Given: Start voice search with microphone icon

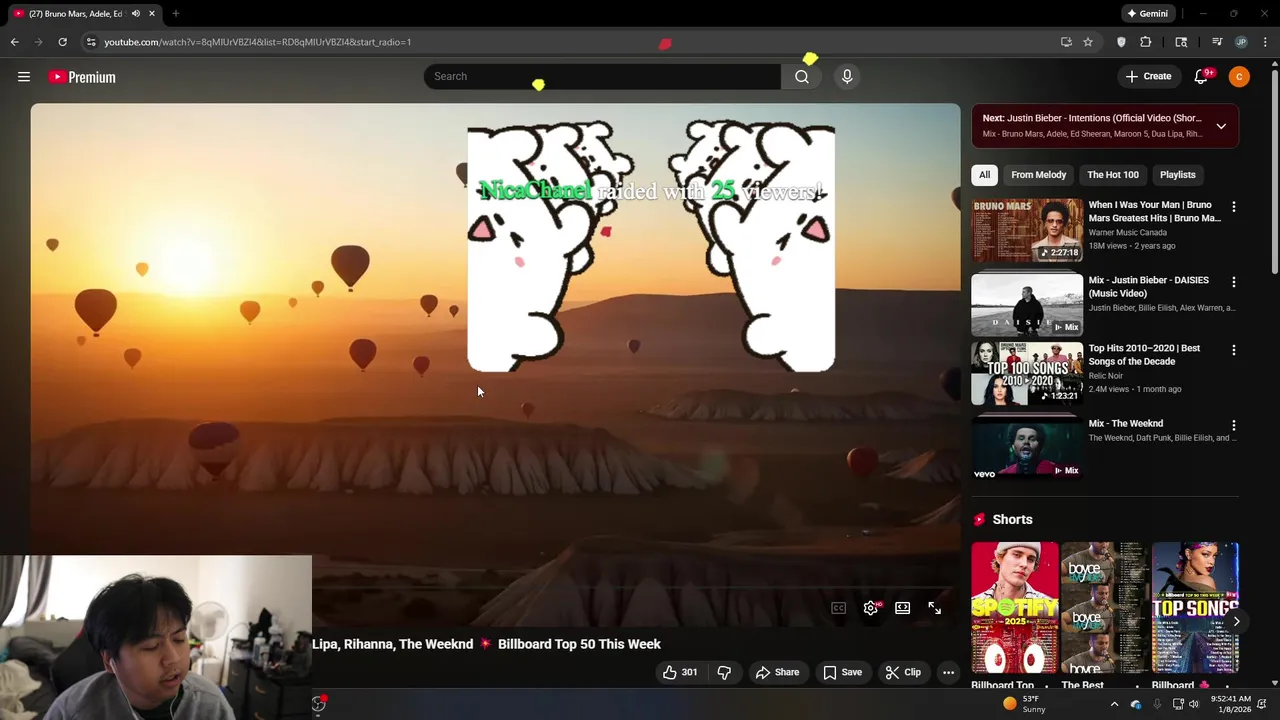Looking at the screenshot, I should (x=847, y=76).
